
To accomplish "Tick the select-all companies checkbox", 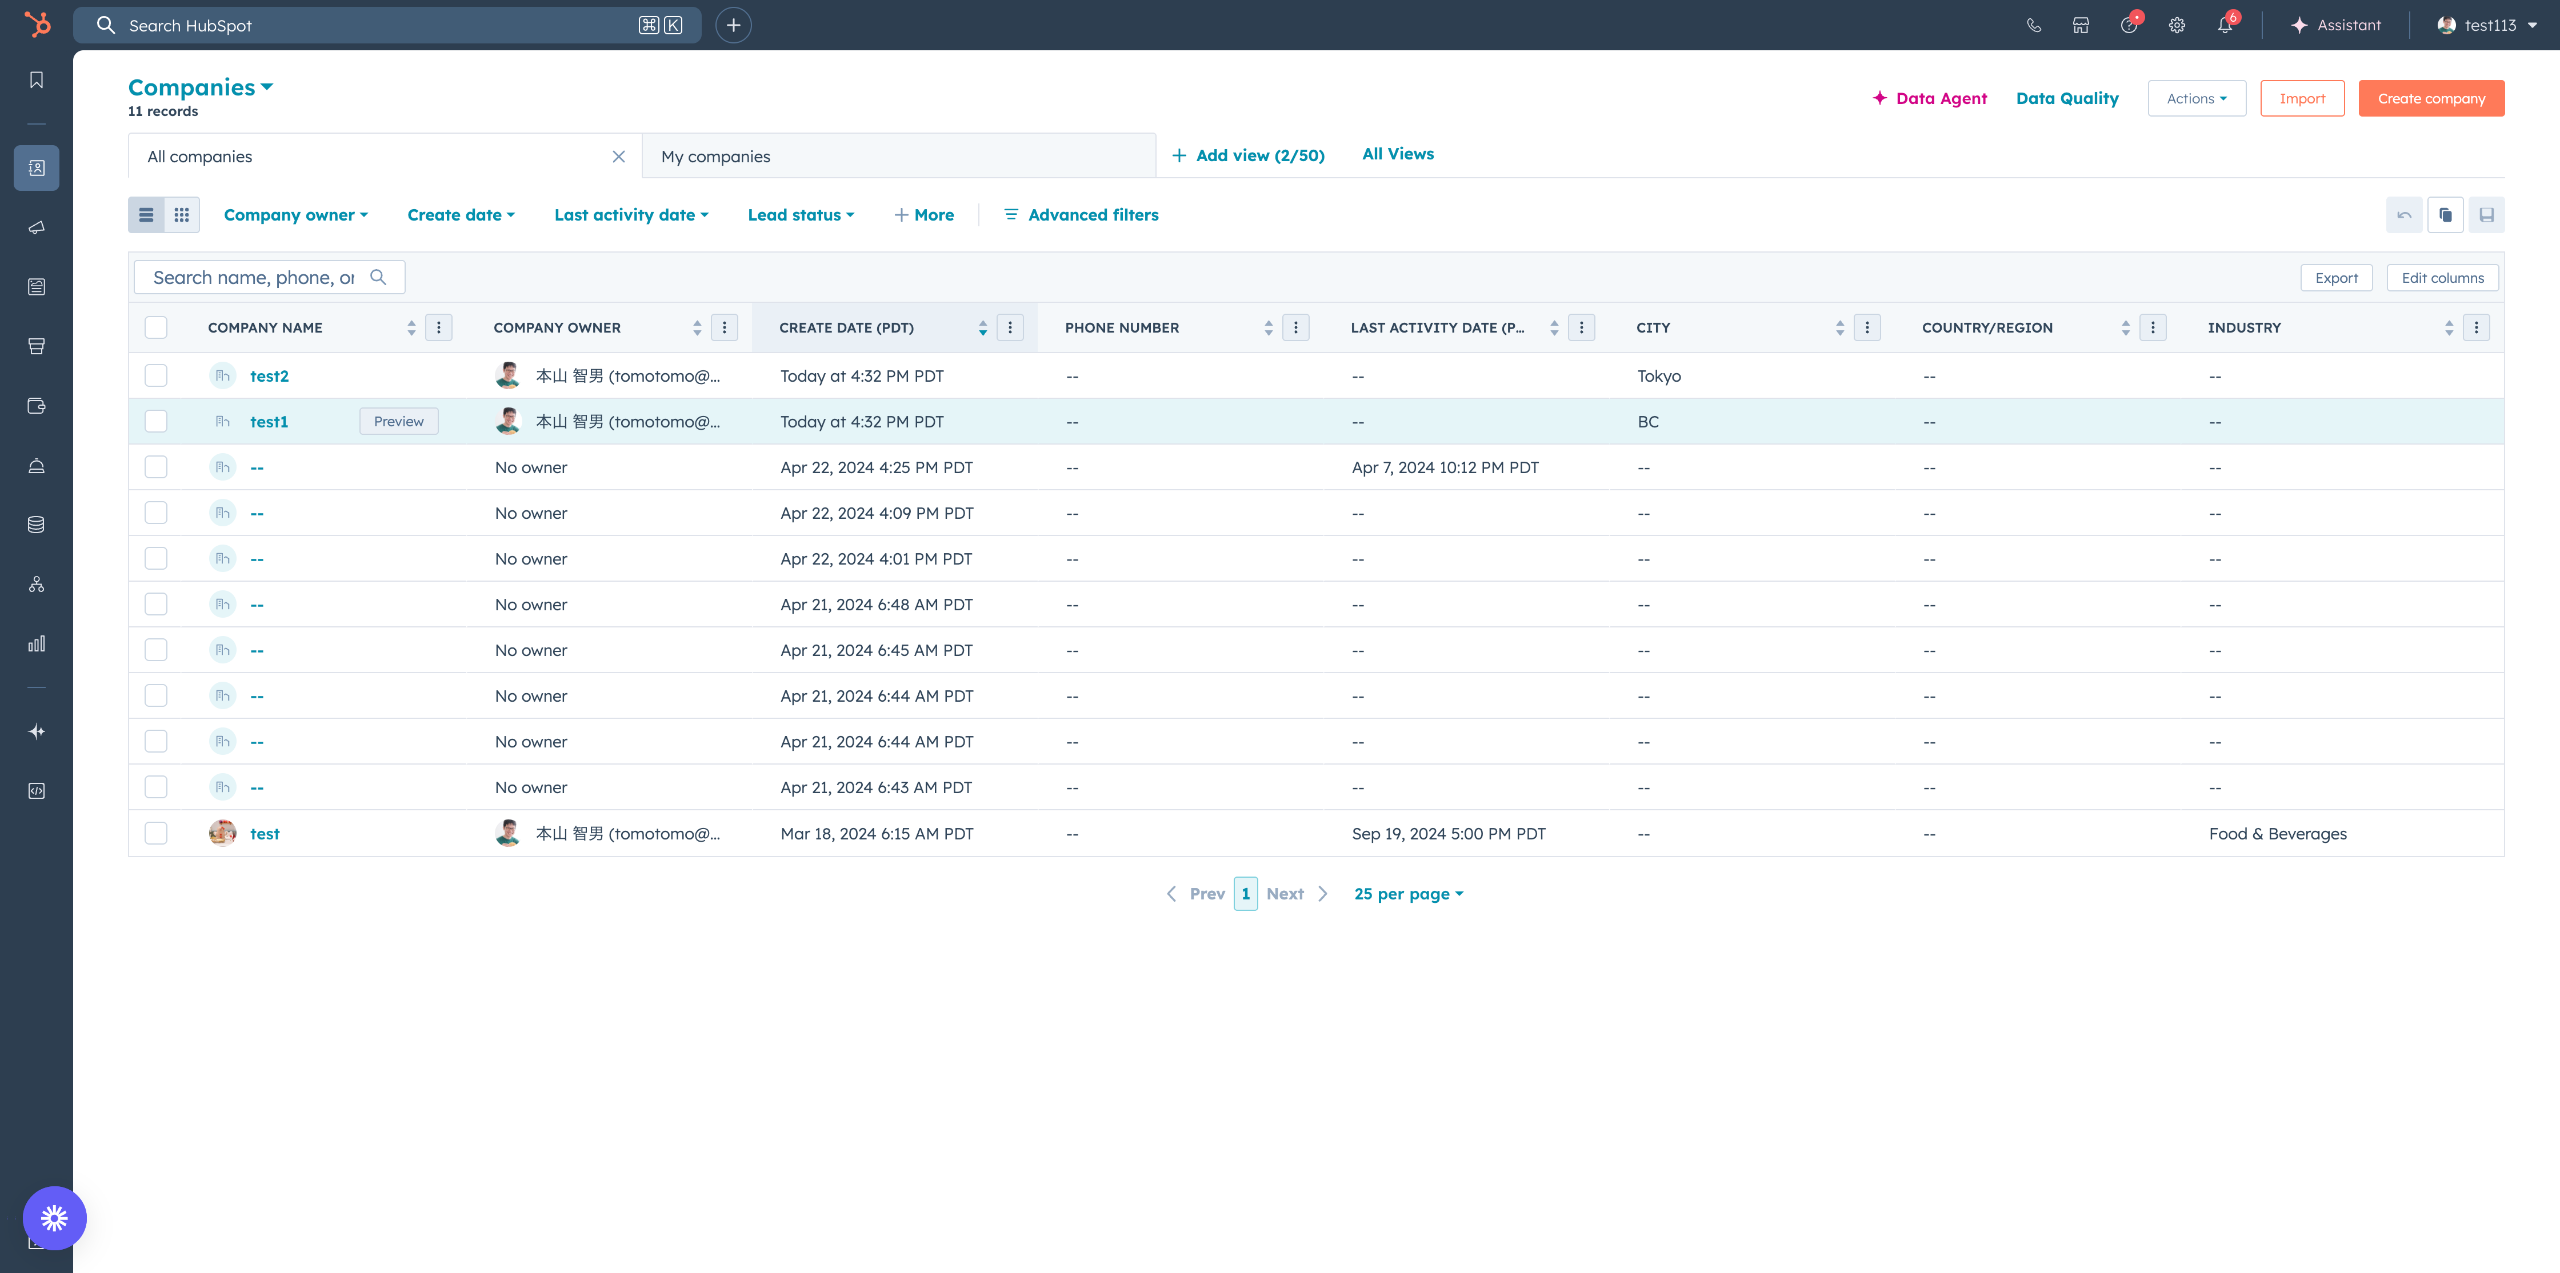I will 156,328.
